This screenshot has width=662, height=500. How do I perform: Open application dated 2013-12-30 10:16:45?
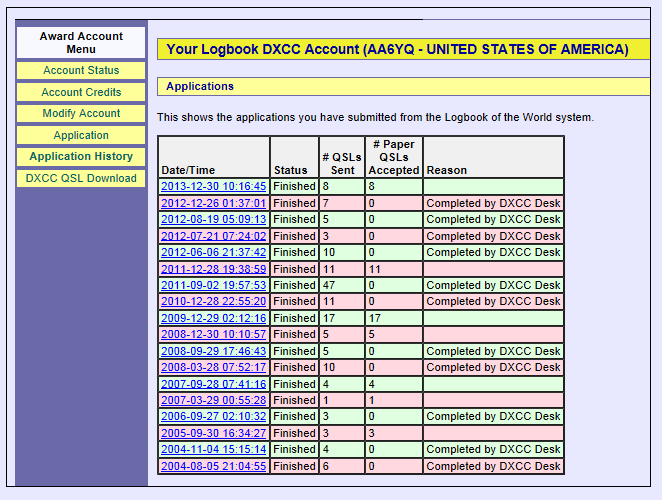tap(214, 186)
